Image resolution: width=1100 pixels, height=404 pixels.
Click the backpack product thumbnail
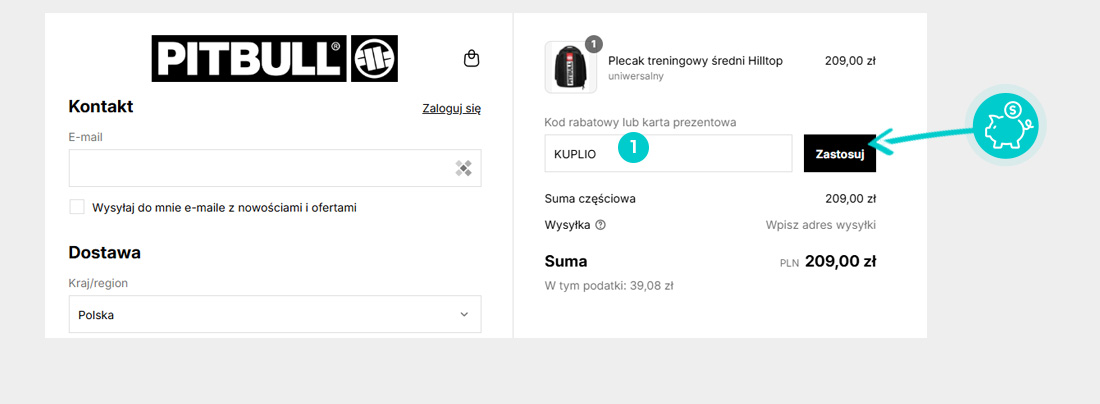tap(570, 67)
